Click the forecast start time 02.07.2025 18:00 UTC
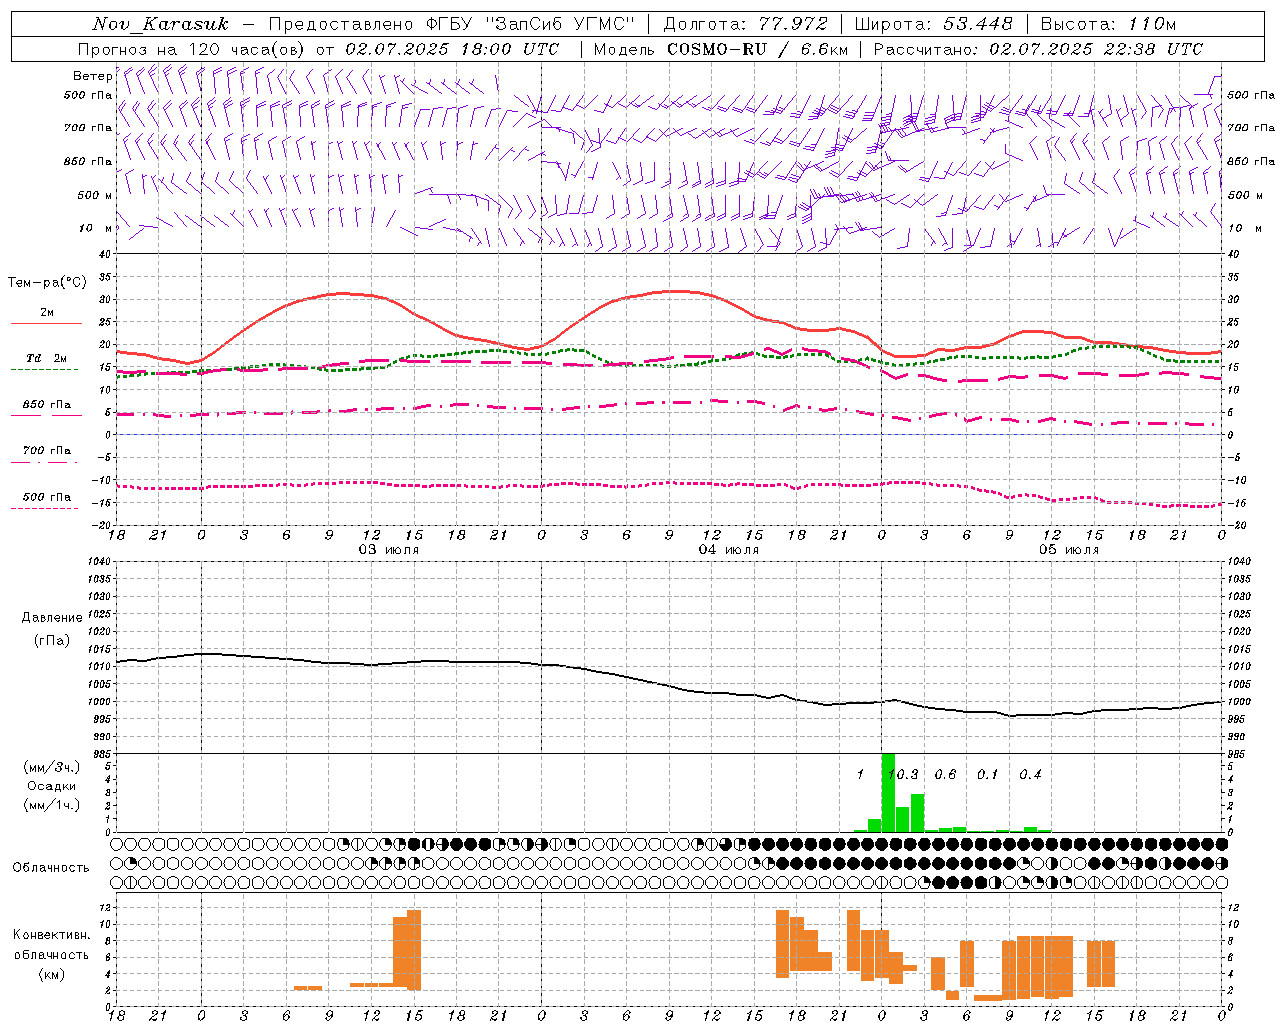 tap(453, 49)
